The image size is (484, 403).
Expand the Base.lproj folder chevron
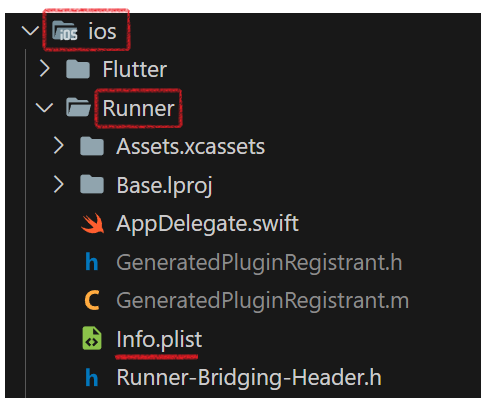pyautogui.click(x=59, y=184)
